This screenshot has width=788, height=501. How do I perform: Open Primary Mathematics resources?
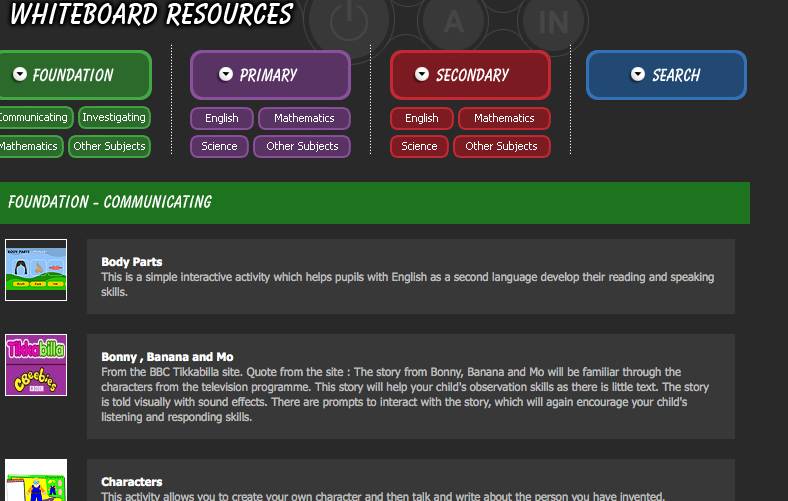[304, 119]
